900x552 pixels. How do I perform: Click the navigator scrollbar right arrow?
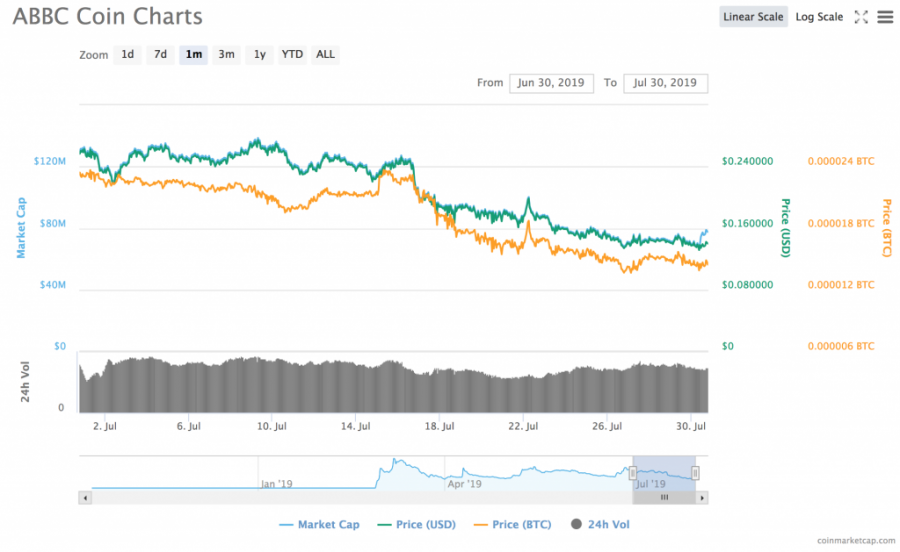coord(702,498)
